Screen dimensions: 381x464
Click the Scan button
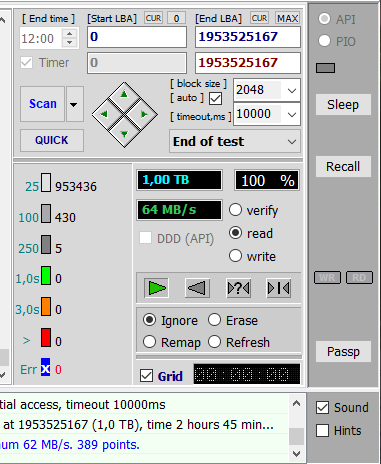click(x=42, y=104)
